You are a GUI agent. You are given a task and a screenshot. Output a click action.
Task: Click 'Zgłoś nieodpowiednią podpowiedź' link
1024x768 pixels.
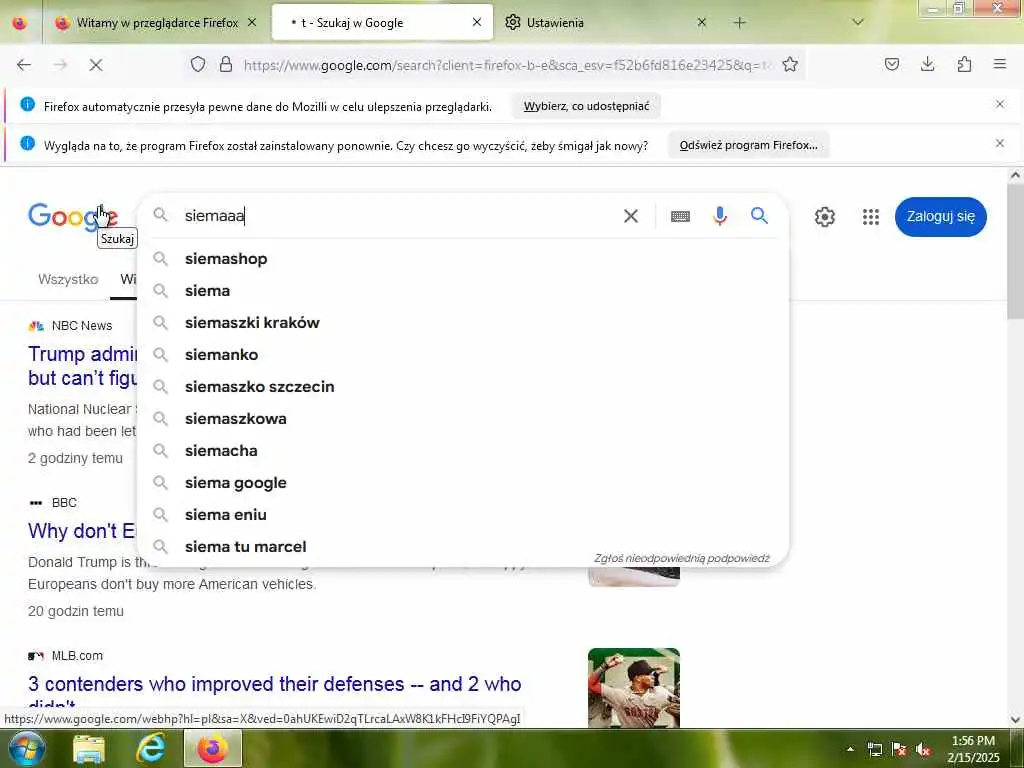[x=682, y=558]
